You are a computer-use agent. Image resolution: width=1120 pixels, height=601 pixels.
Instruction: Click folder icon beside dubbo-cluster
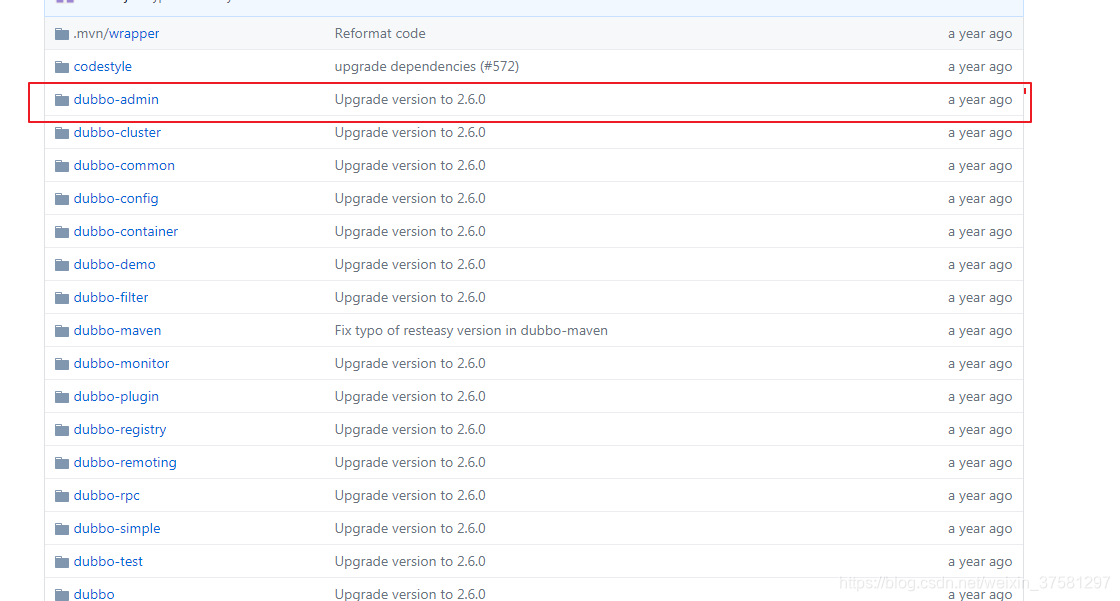tap(62, 133)
